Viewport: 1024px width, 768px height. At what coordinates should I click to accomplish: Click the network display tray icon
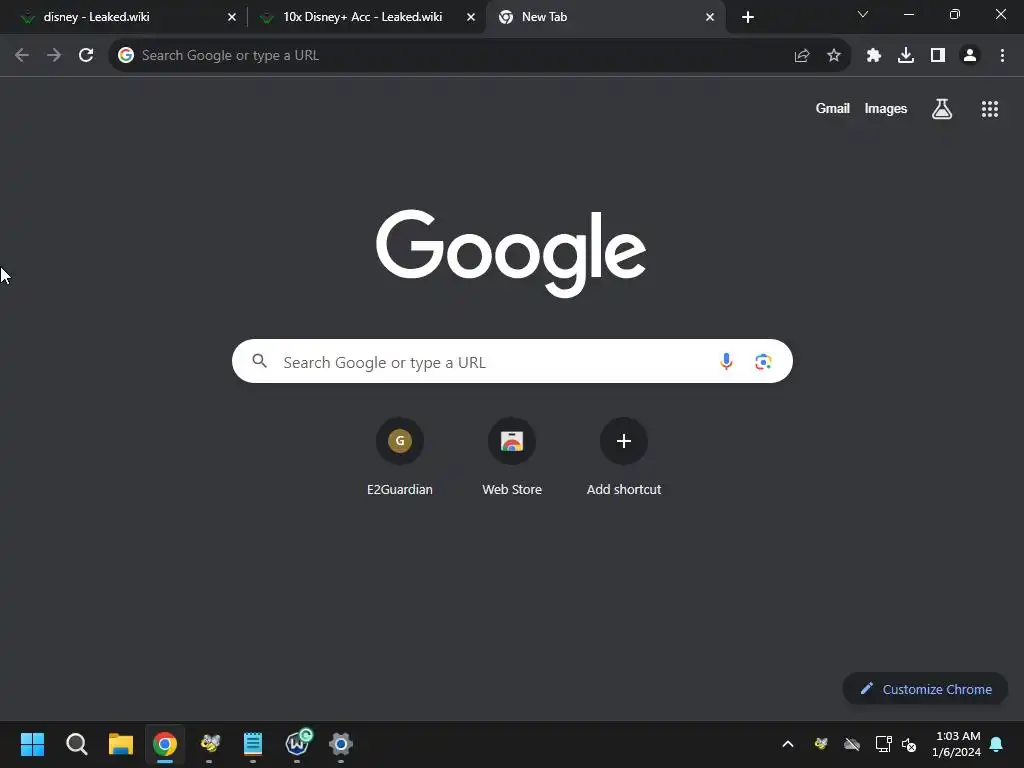pos(883,744)
